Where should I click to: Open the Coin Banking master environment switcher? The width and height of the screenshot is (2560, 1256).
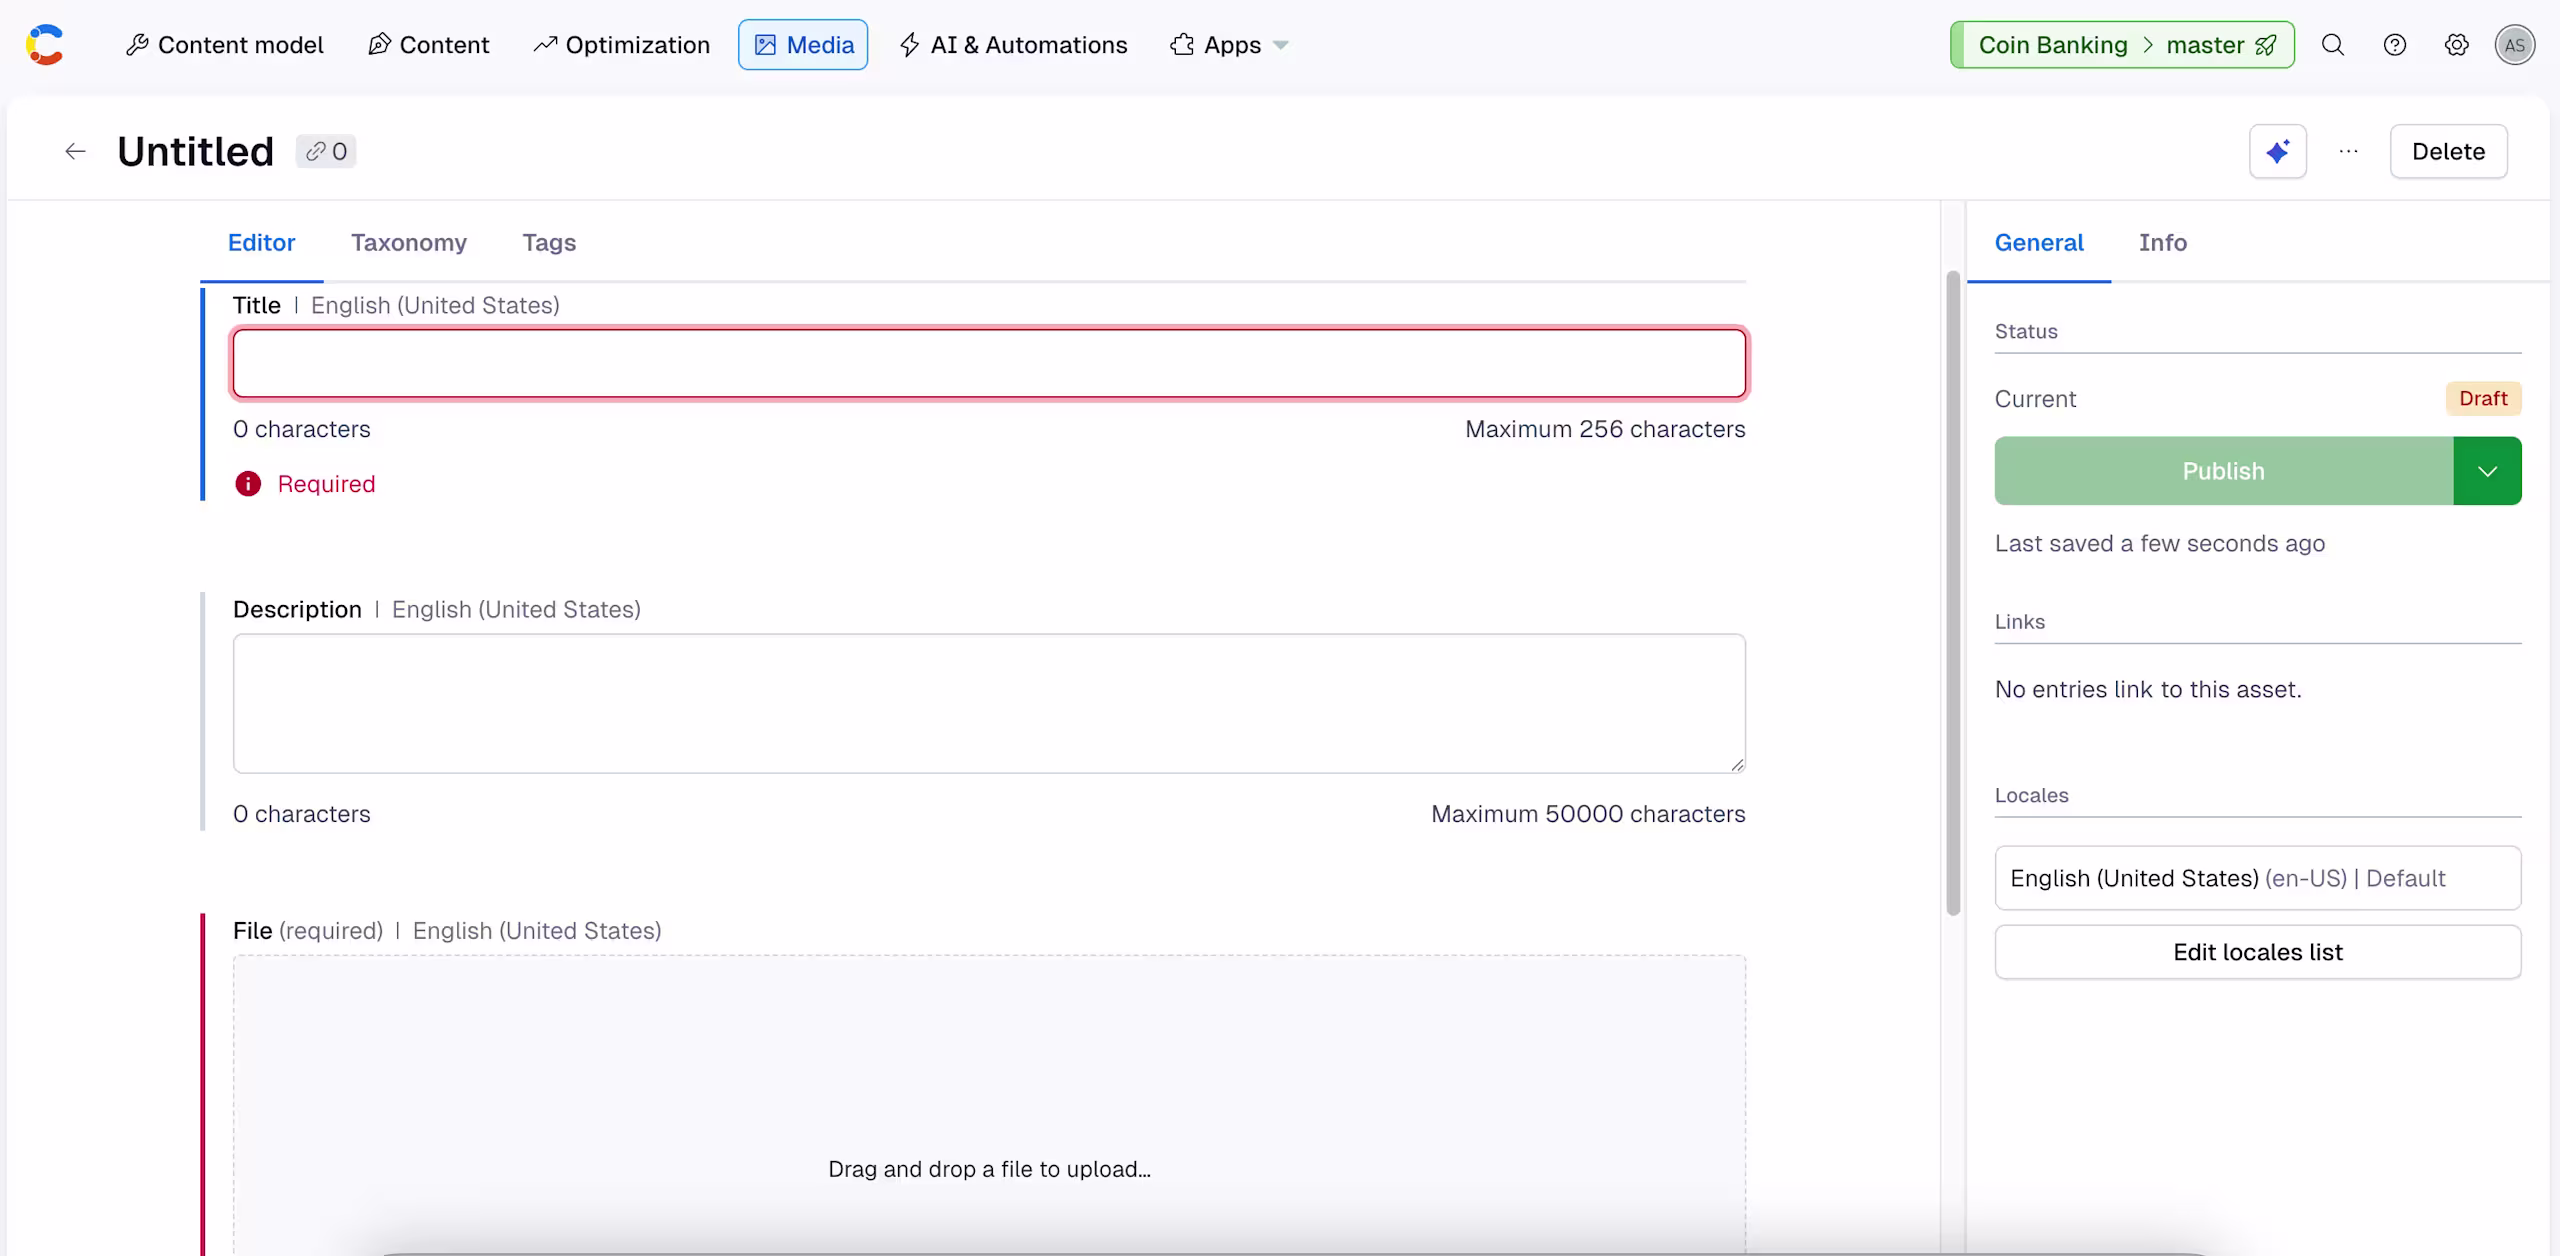[x=2122, y=45]
